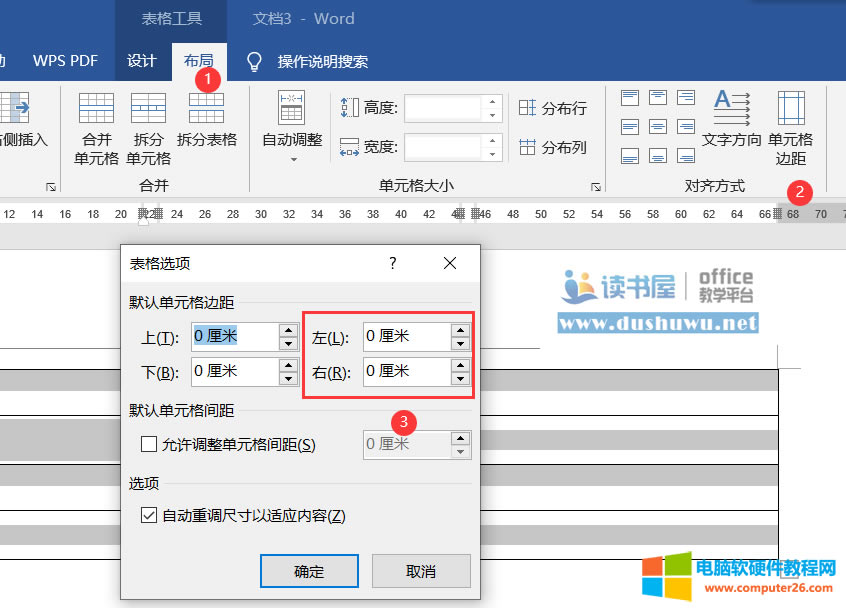Enable 允许调整单元格间距 checkbox
Viewport: 846px width, 608px height.
(x=149, y=444)
